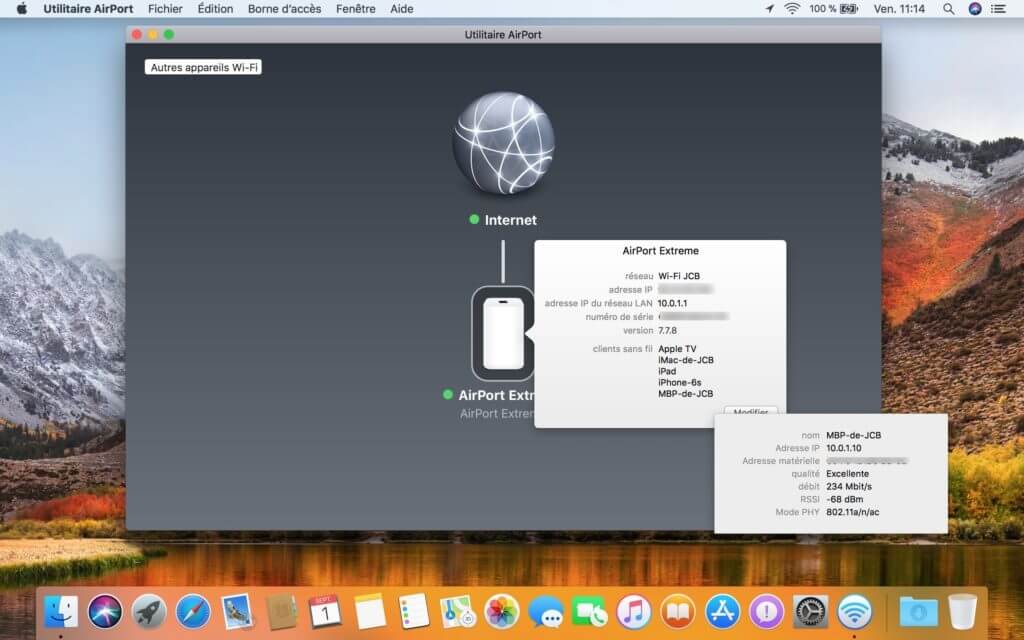Open Mail stamp icon in Dock
The image size is (1024, 640).
[x=237, y=612]
